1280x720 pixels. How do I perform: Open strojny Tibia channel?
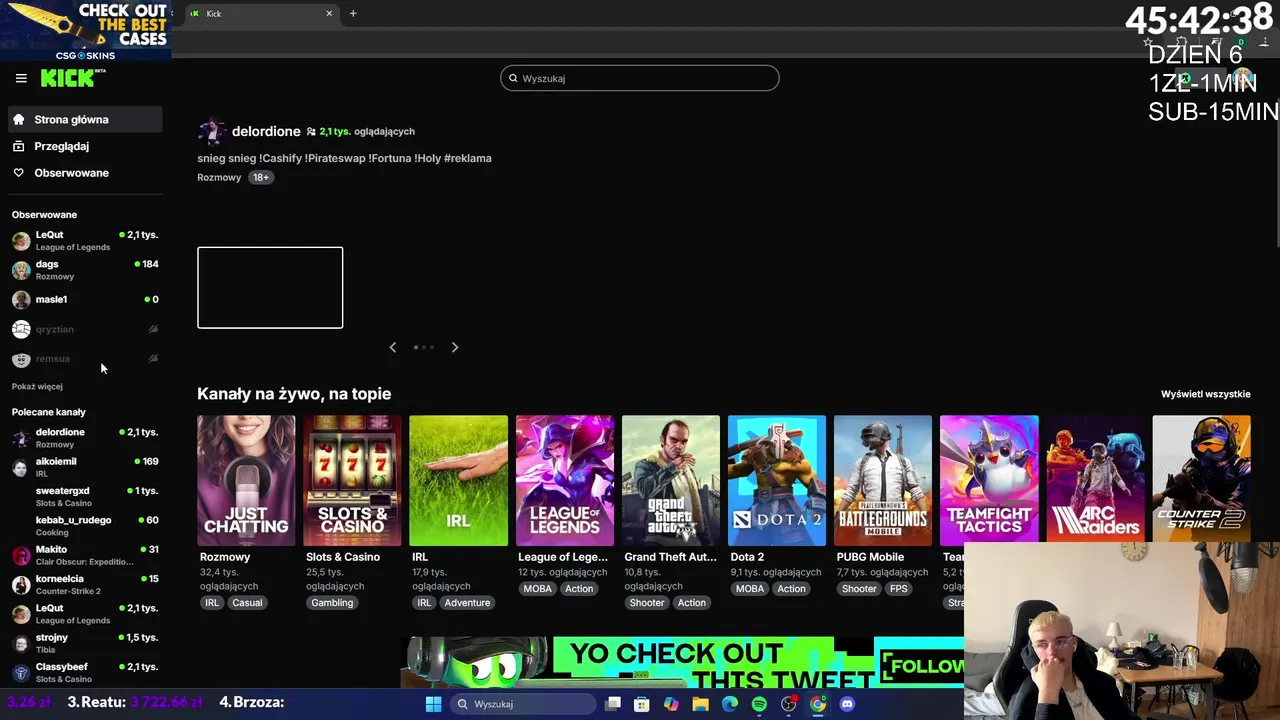pyautogui.click(x=85, y=643)
